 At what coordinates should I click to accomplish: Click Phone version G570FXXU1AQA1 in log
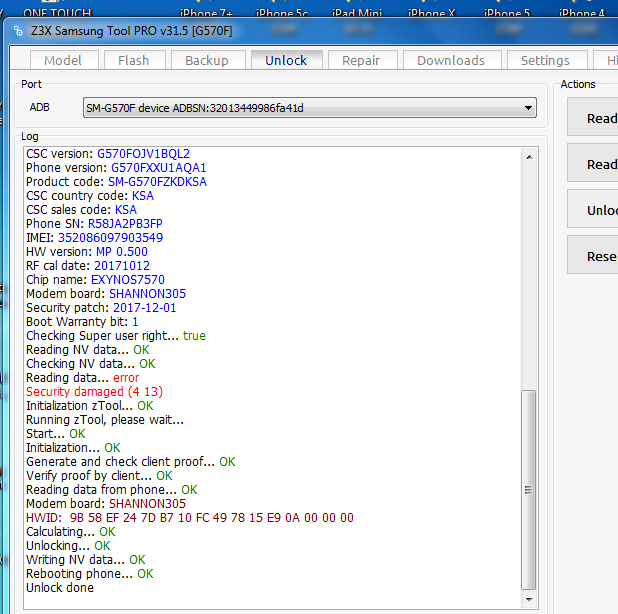[x=116, y=168]
